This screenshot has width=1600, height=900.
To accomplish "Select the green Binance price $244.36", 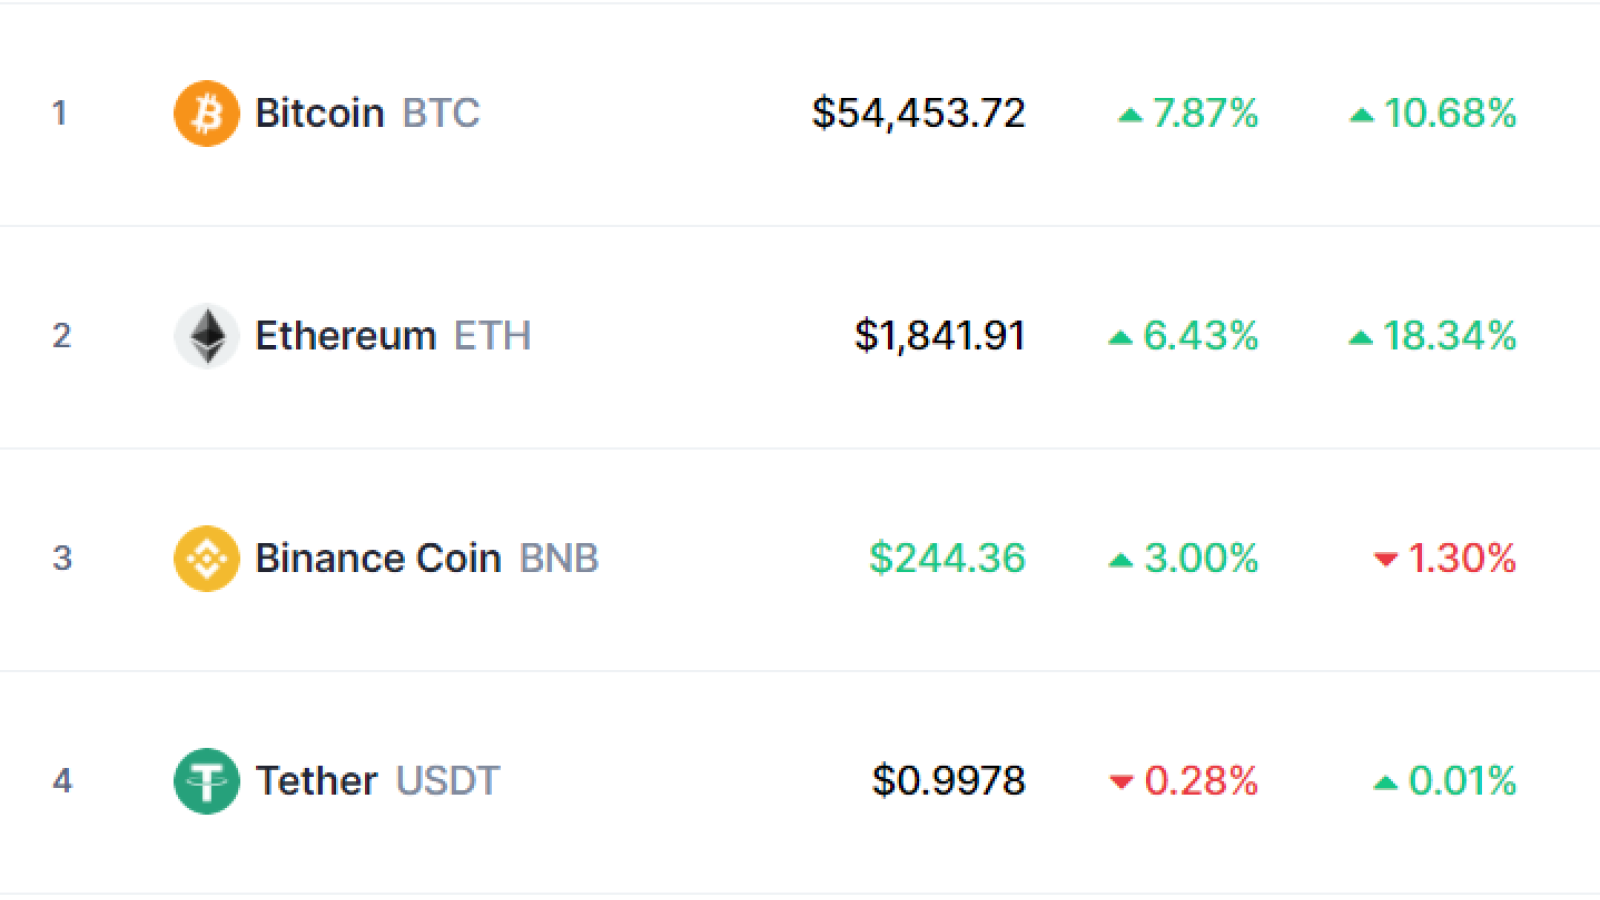I will [x=947, y=558].
